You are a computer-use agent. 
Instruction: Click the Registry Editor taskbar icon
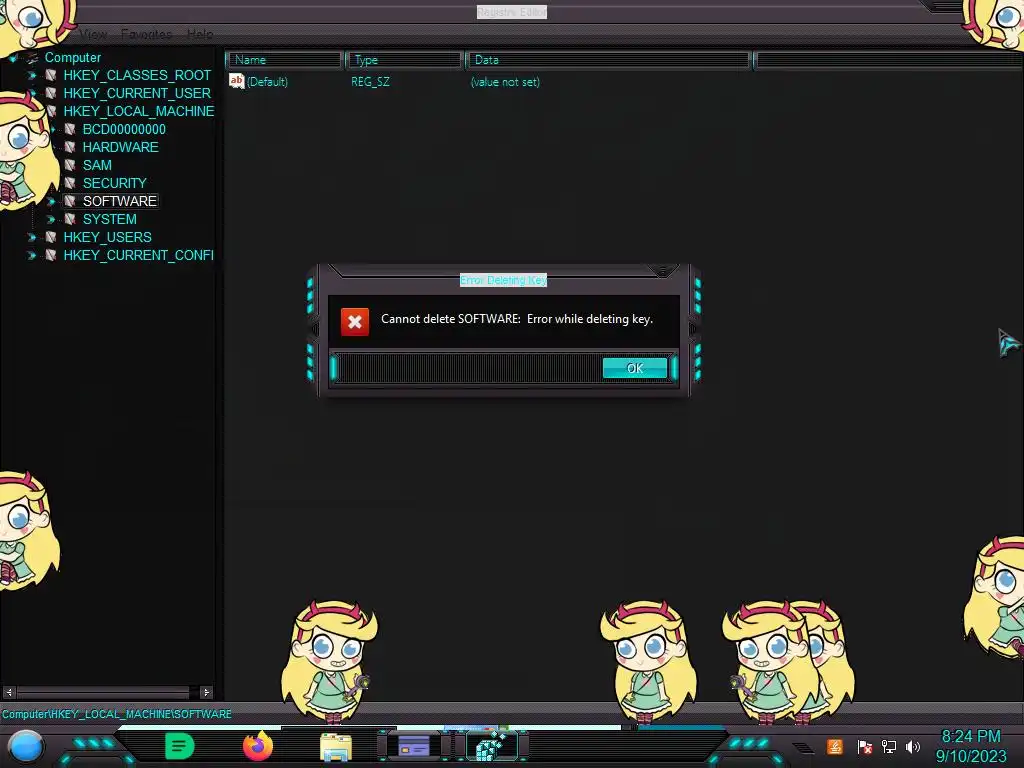pyautogui.click(x=492, y=746)
